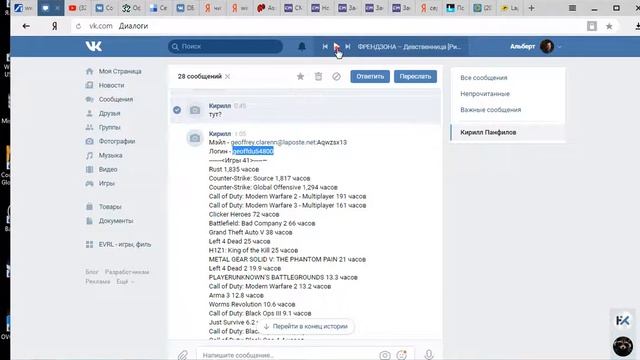Bookmark the page with star icon

pyautogui.click(x=609, y=26)
